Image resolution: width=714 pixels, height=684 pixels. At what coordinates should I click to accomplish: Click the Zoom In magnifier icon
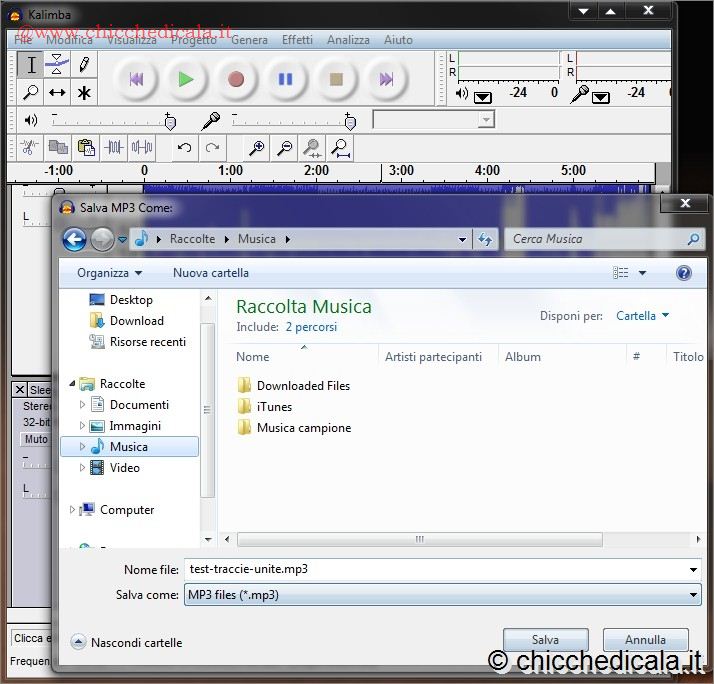click(x=257, y=148)
